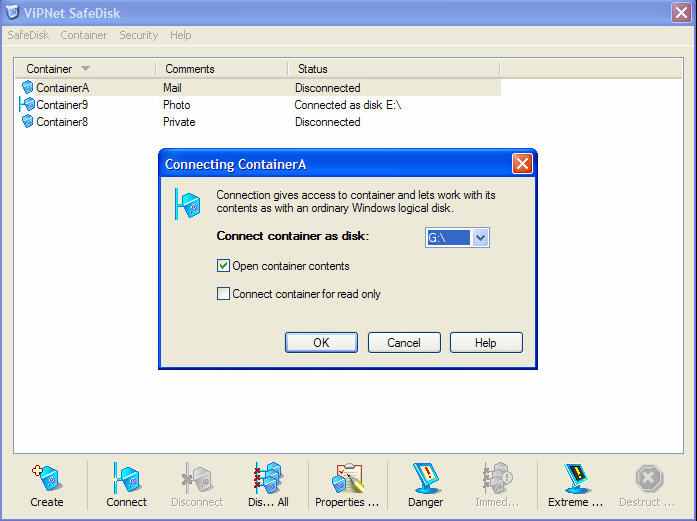697x521 pixels.
Task: Click the Private comment cell
Action: coord(179,122)
